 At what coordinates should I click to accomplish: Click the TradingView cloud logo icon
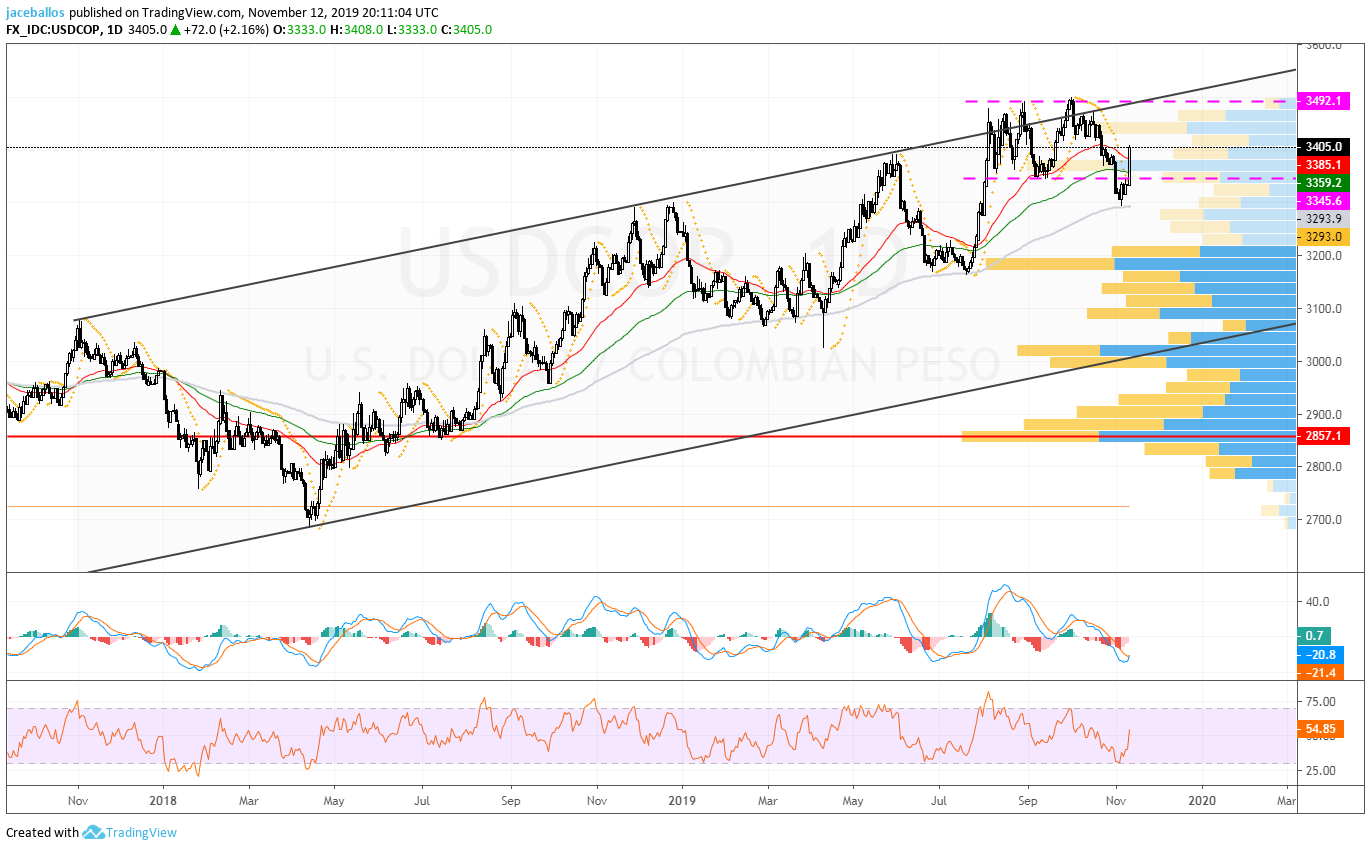pos(94,832)
